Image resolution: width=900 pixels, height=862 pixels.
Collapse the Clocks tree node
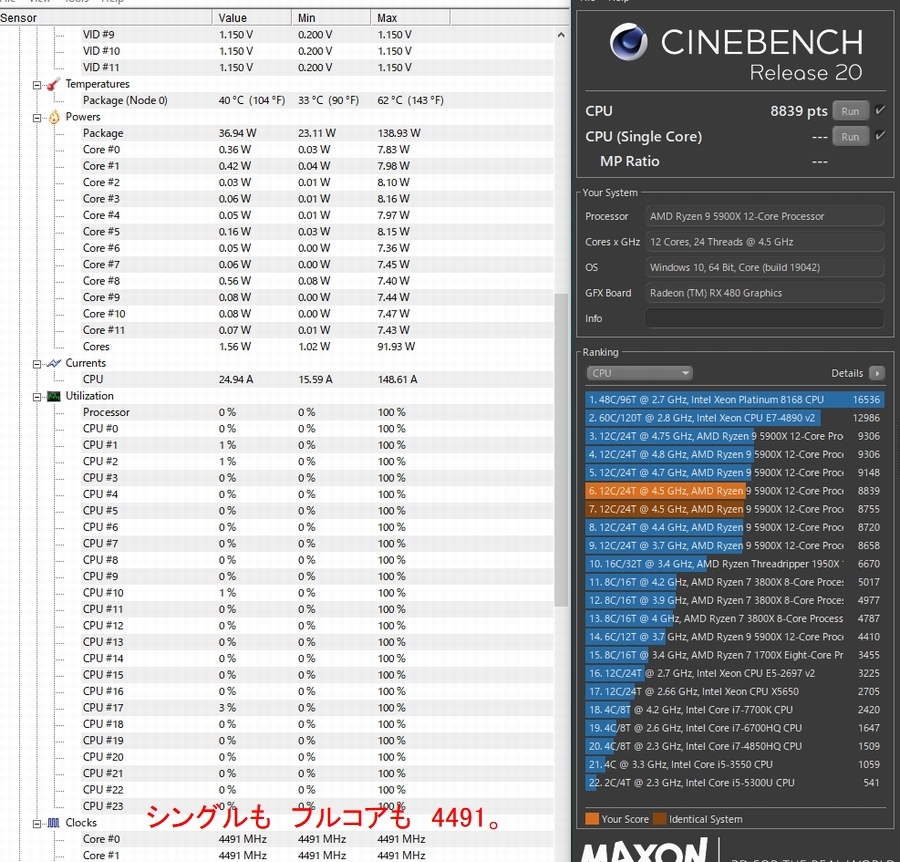pyautogui.click(x=37, y=824)
